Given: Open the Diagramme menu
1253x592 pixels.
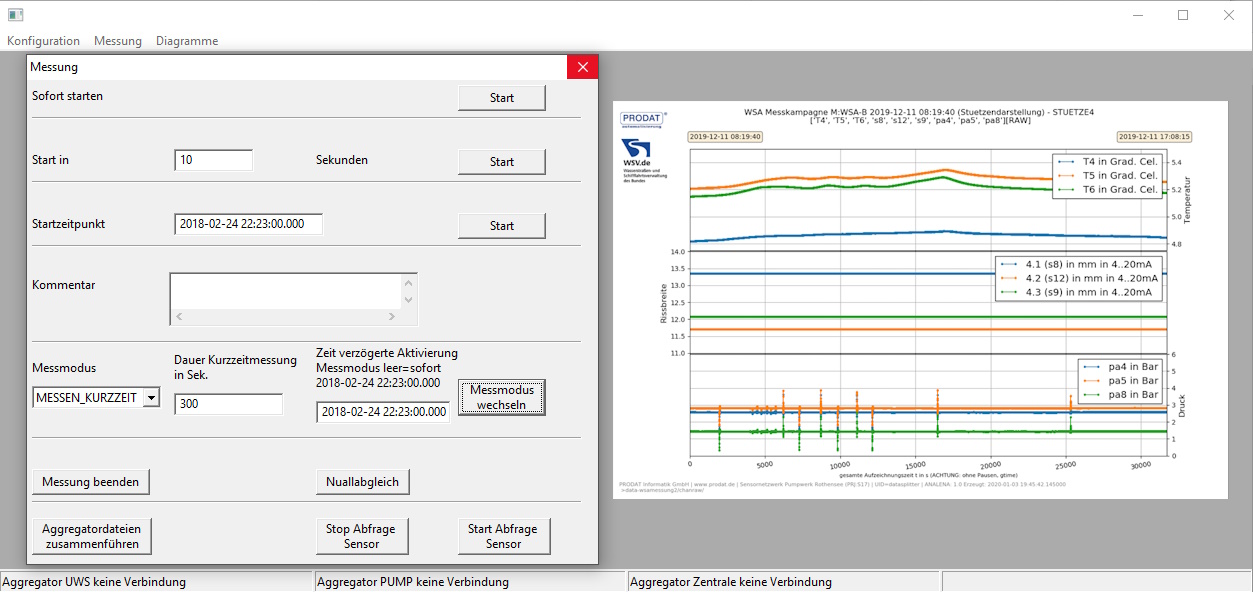Looking at the screenshot, I should coord(187,41).
